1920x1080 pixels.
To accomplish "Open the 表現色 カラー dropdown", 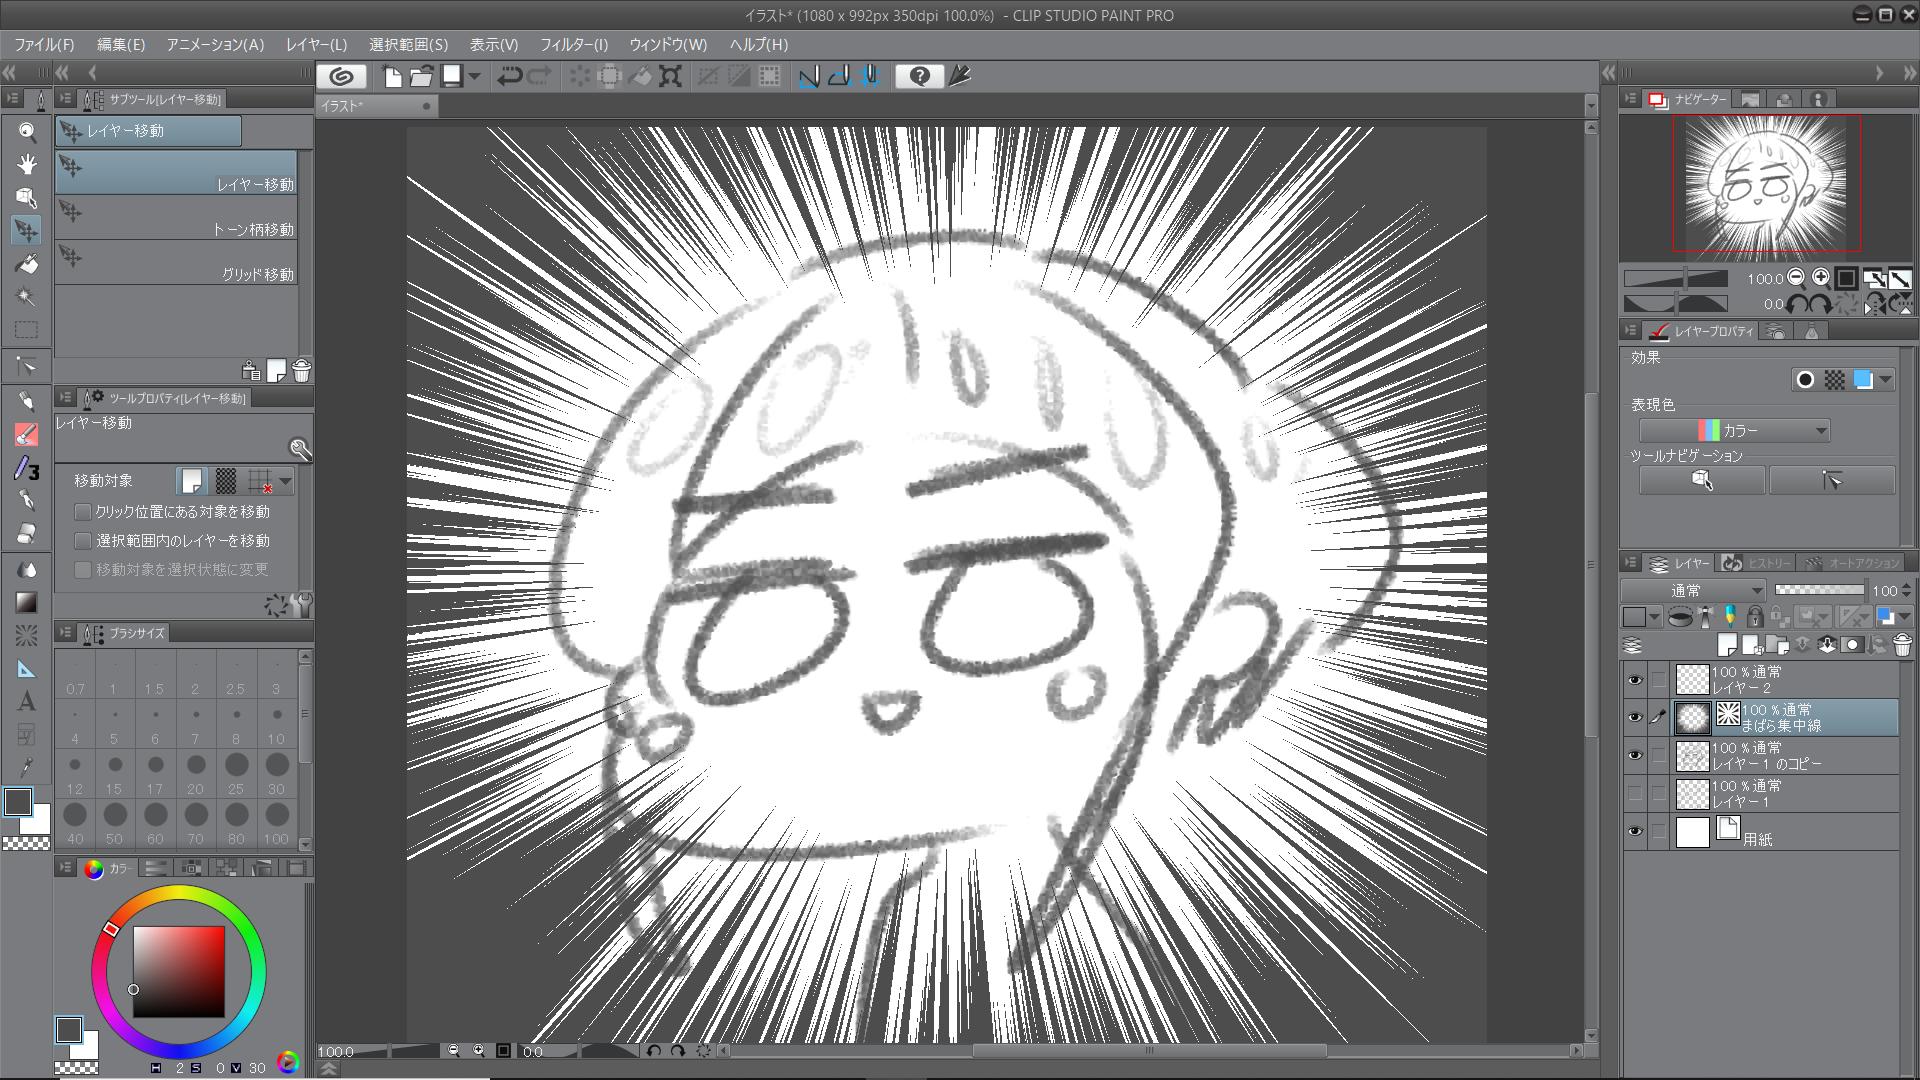I will click(1734, 431).
